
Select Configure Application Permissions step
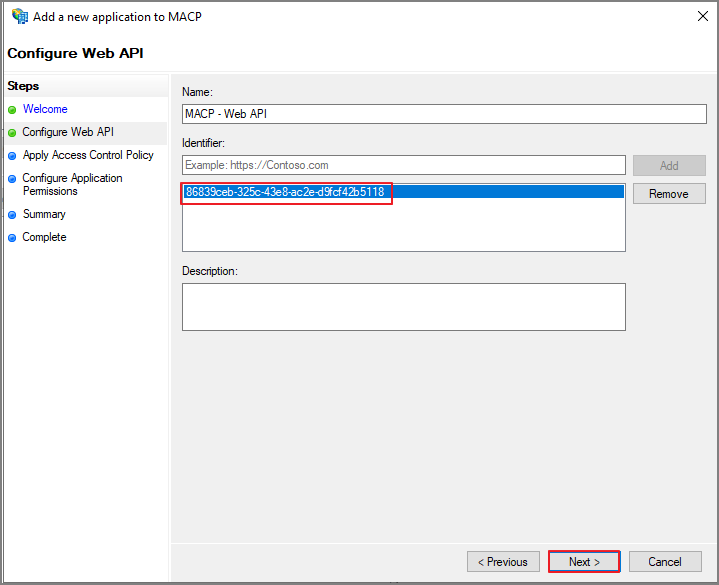click(x=72, y=184)
